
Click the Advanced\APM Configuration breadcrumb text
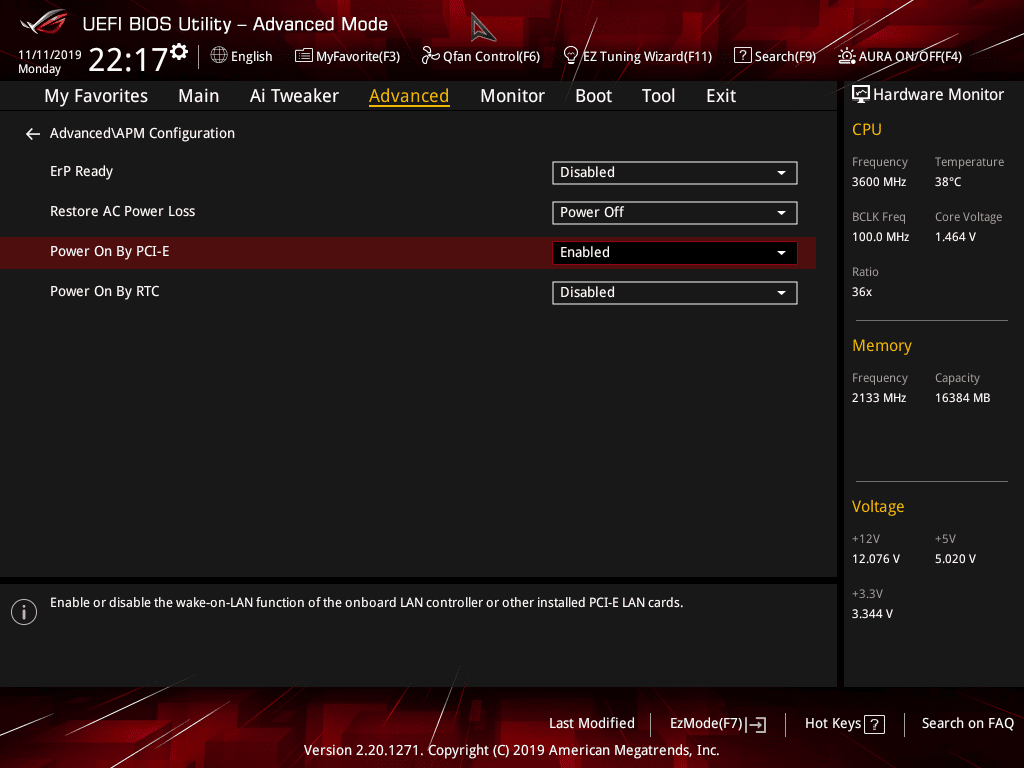[142, 133]
